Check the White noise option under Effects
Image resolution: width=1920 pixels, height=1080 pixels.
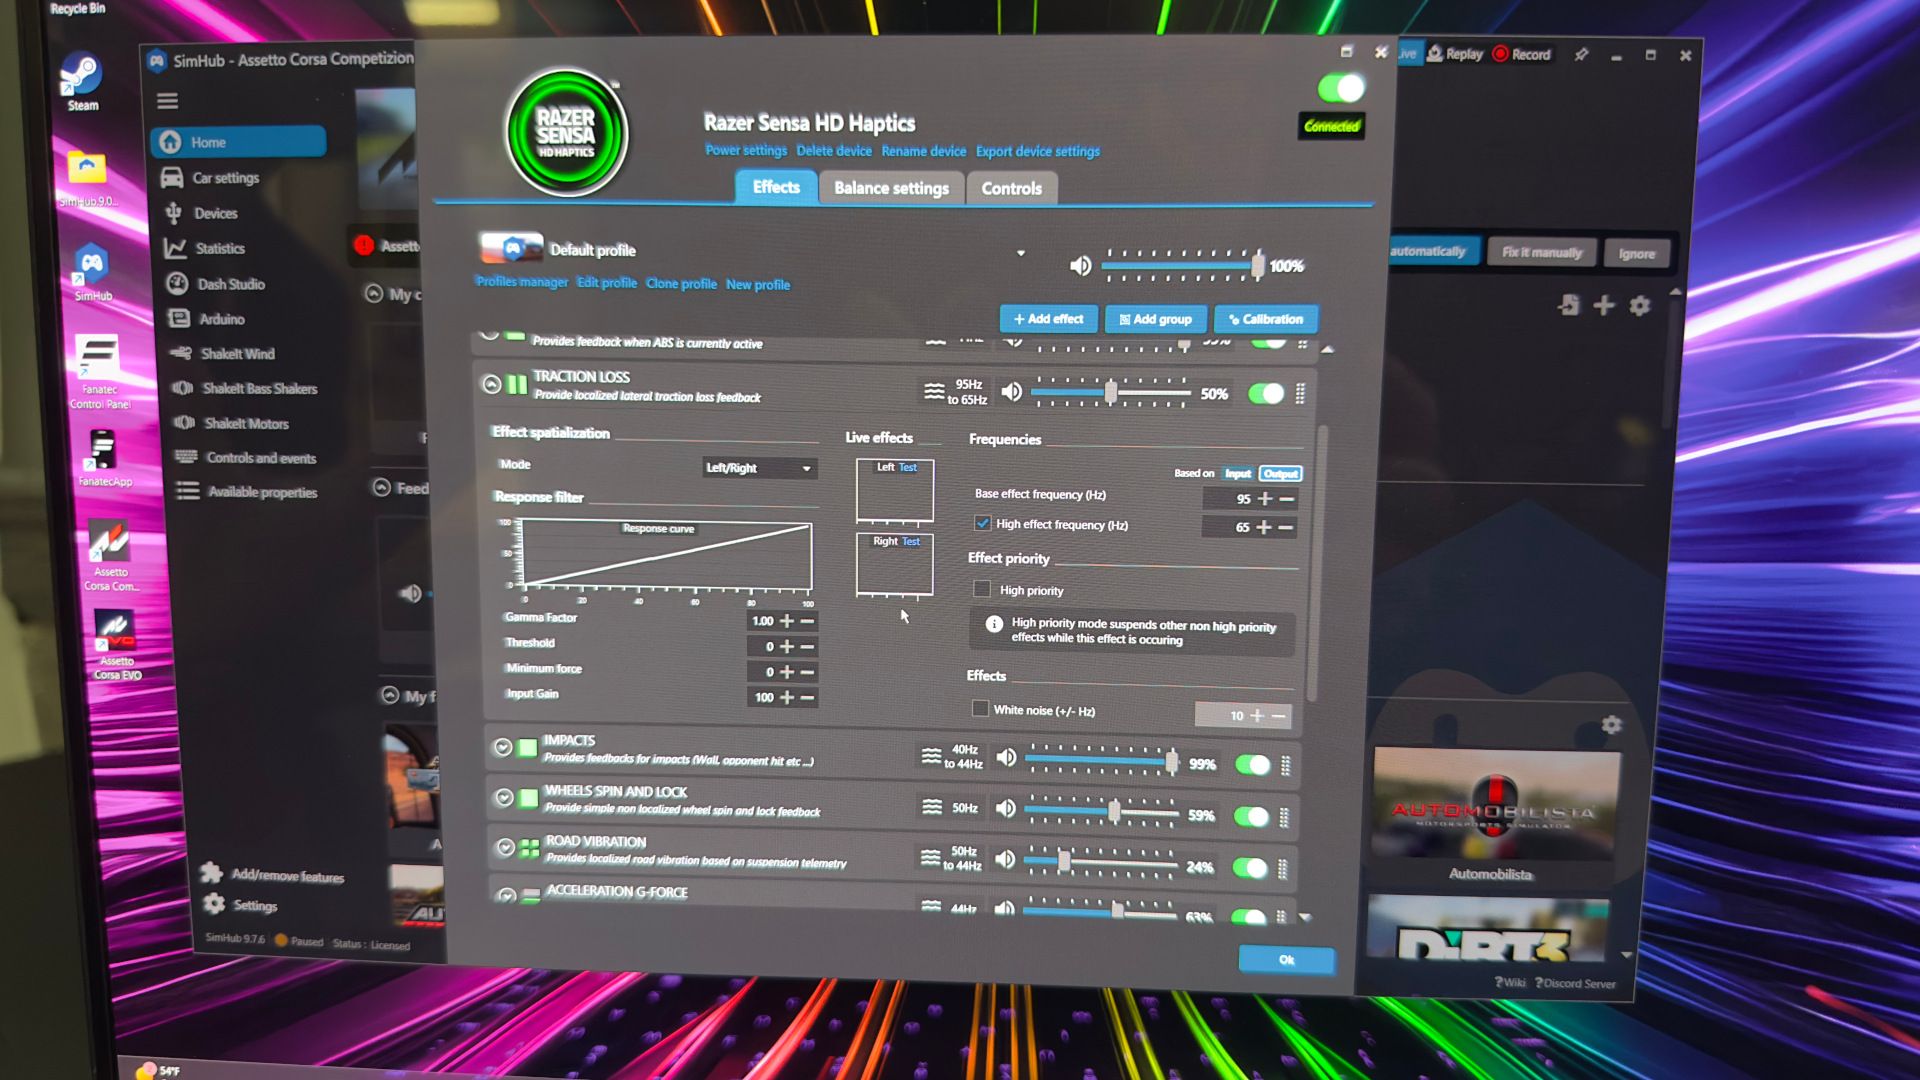[x=981, y=709]
